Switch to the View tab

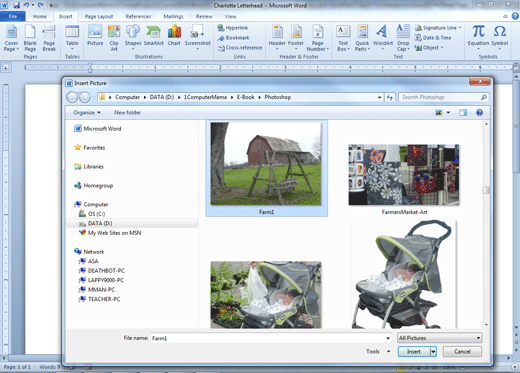click(x=230, y=16)
